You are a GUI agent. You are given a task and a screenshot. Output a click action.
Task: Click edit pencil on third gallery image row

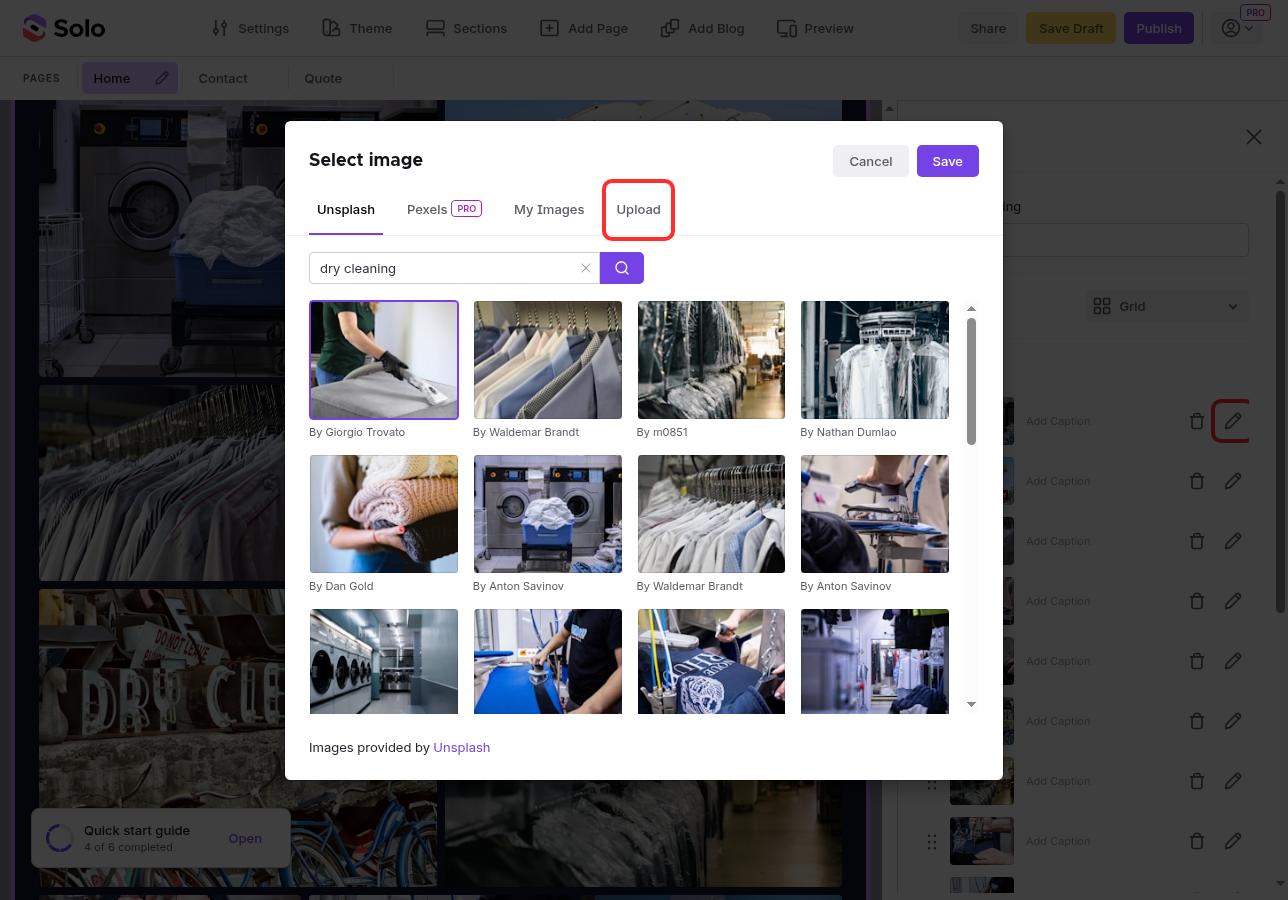pos(1233,541)
